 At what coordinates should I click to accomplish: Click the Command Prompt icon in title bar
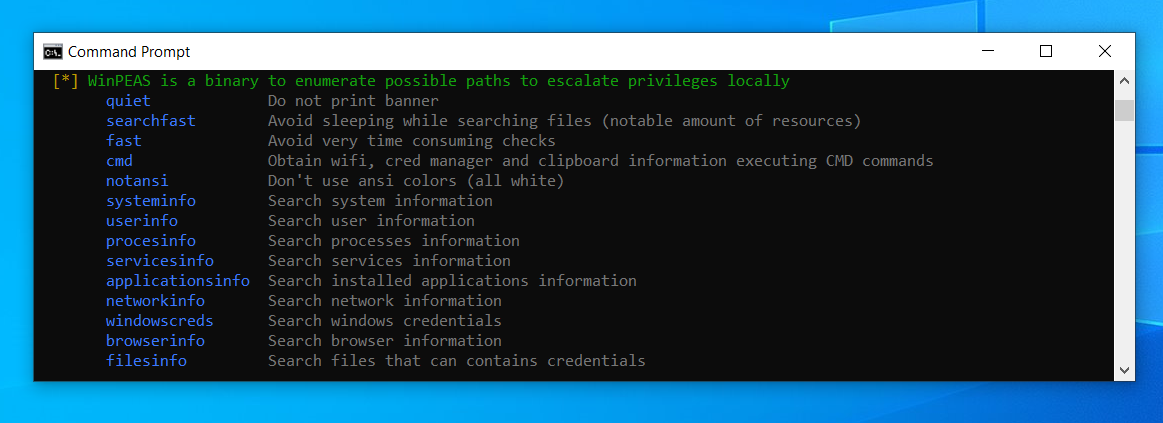(53, 51)
